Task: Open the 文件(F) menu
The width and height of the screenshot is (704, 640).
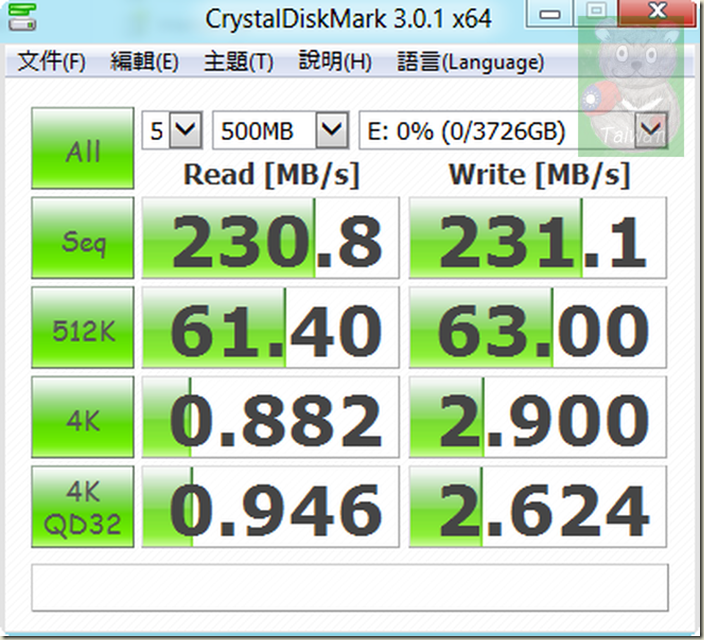Action: pos(51,62)
